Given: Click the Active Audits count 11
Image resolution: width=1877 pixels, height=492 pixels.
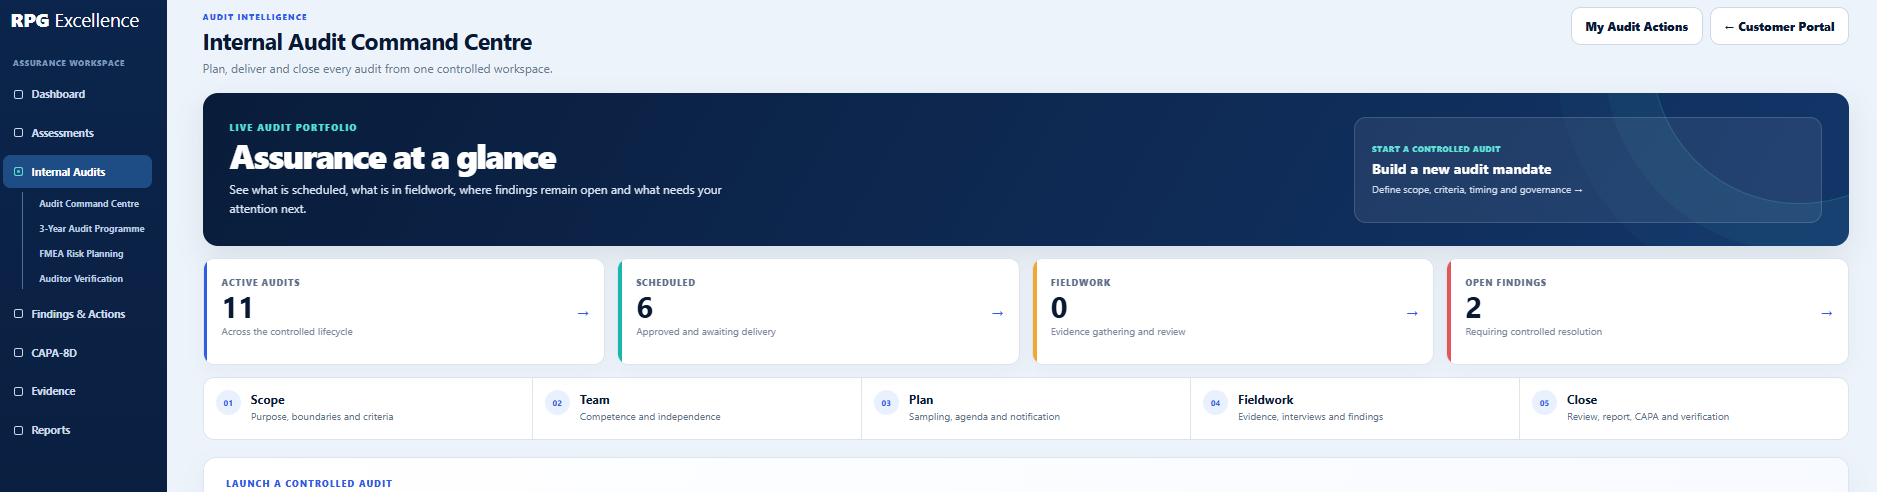Looking at the screenshot, I should 237,308.
